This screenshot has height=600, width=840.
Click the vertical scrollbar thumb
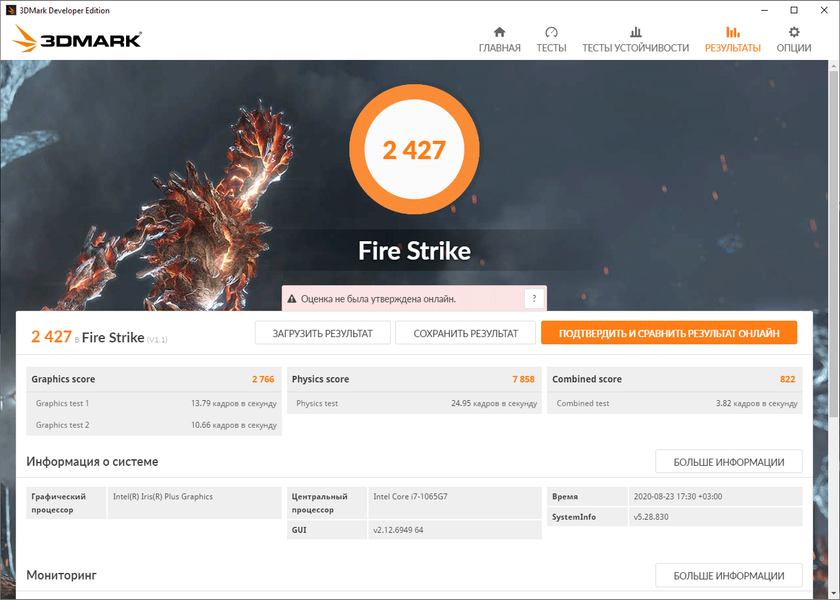pyautogui.click(x=834, y=244)
